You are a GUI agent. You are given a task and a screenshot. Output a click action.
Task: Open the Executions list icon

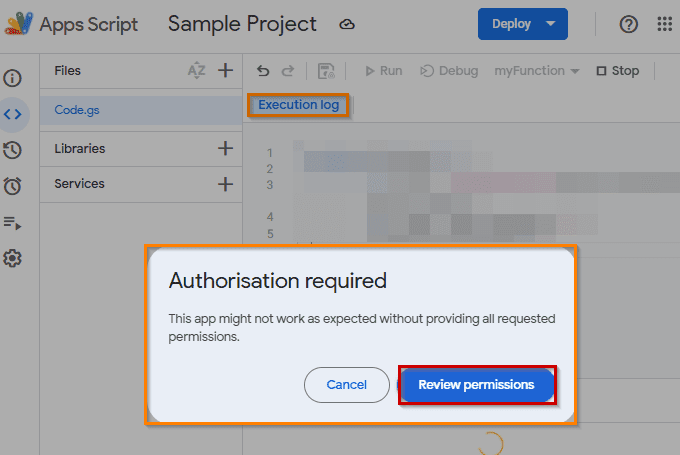tap(13, 222)
